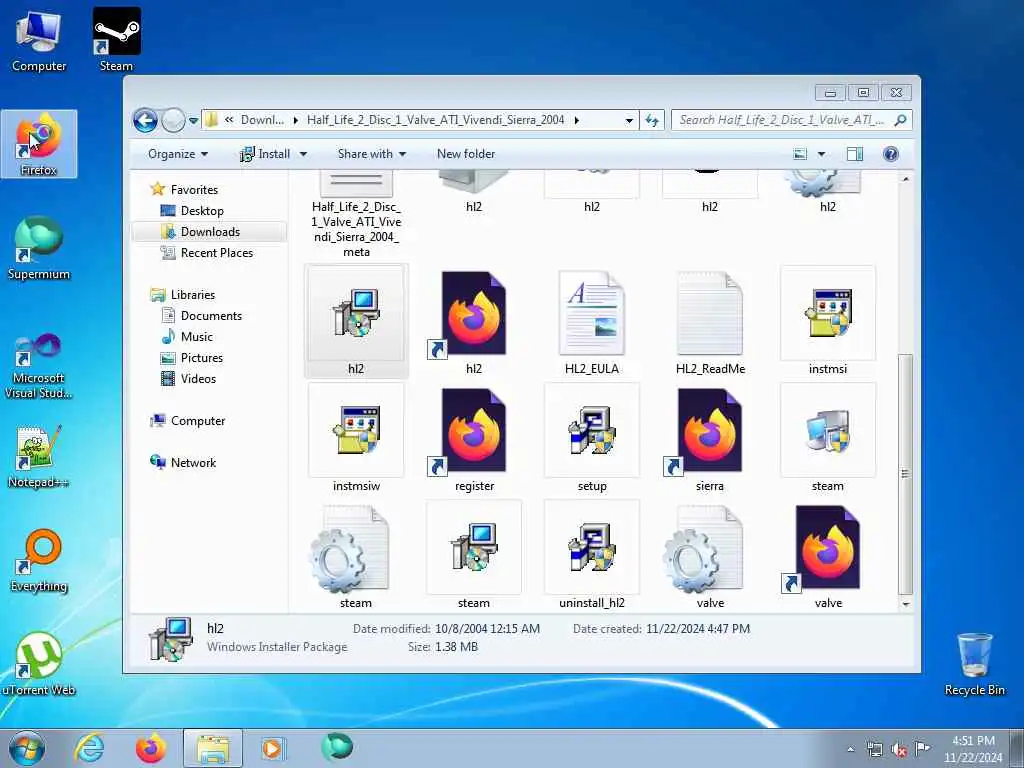Open the Install dropdown arrow
This screenshot has height=768, width=1024.
point(303,154)
